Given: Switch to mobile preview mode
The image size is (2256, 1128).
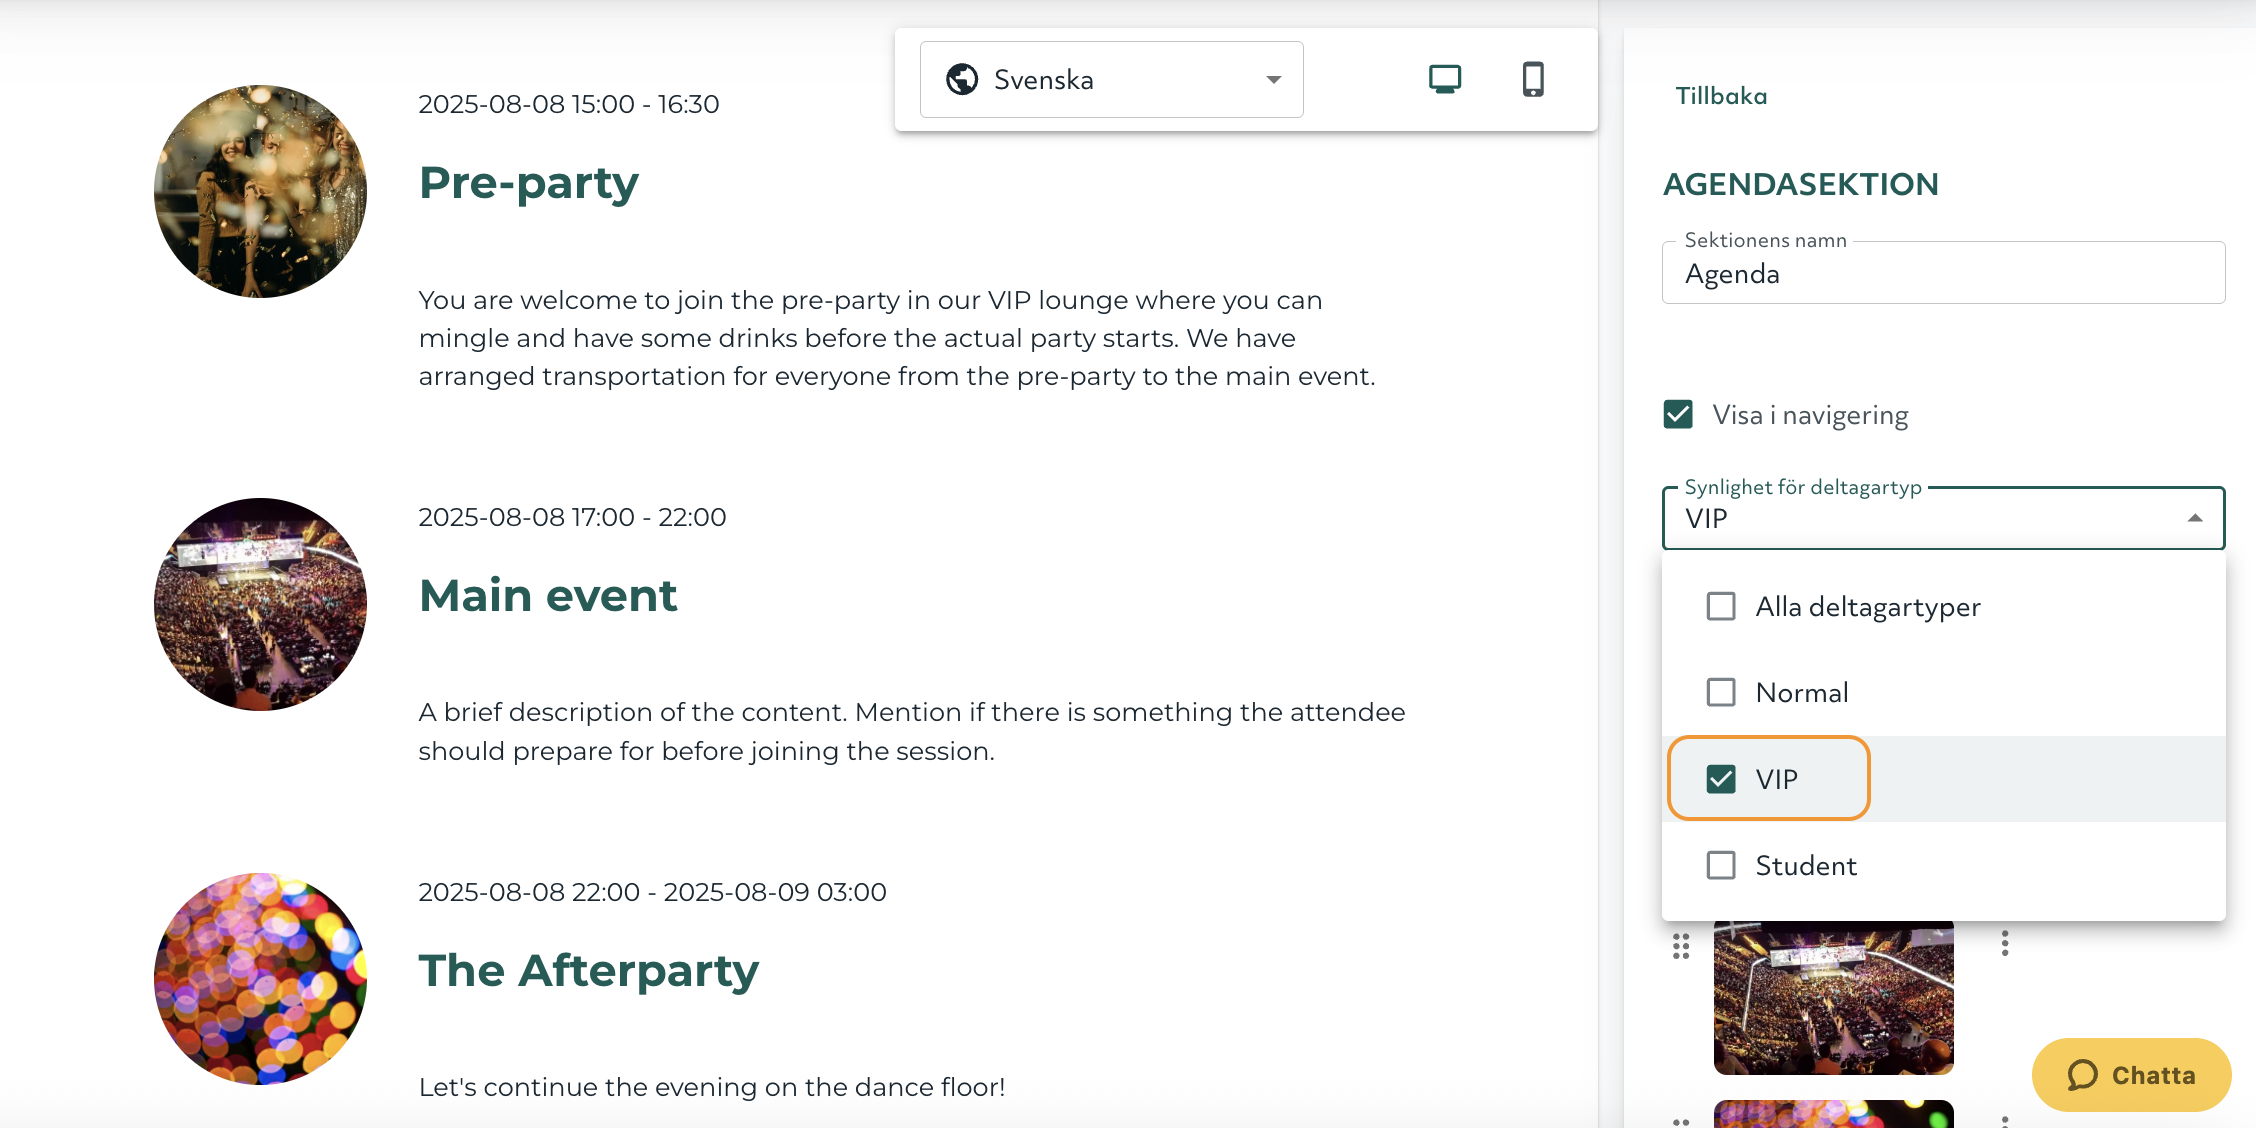Looking at the screenshot, I should point(1533,78).
